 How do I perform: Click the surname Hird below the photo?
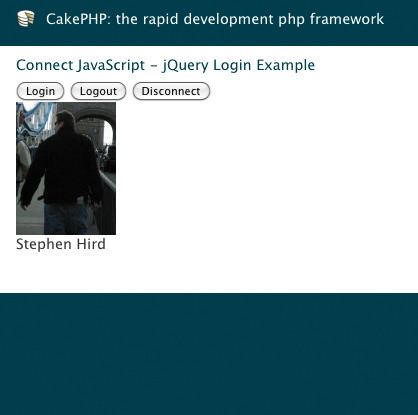click(x=91, y=244)
